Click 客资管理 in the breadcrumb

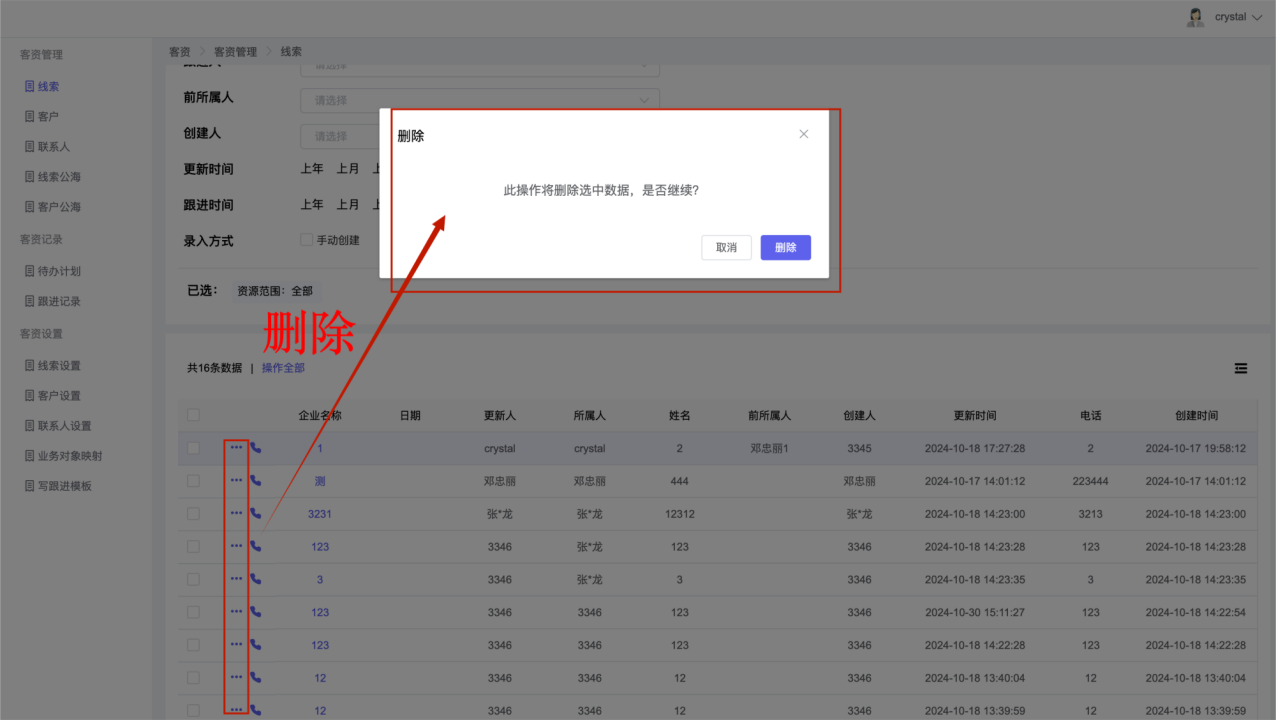point(235,52)
